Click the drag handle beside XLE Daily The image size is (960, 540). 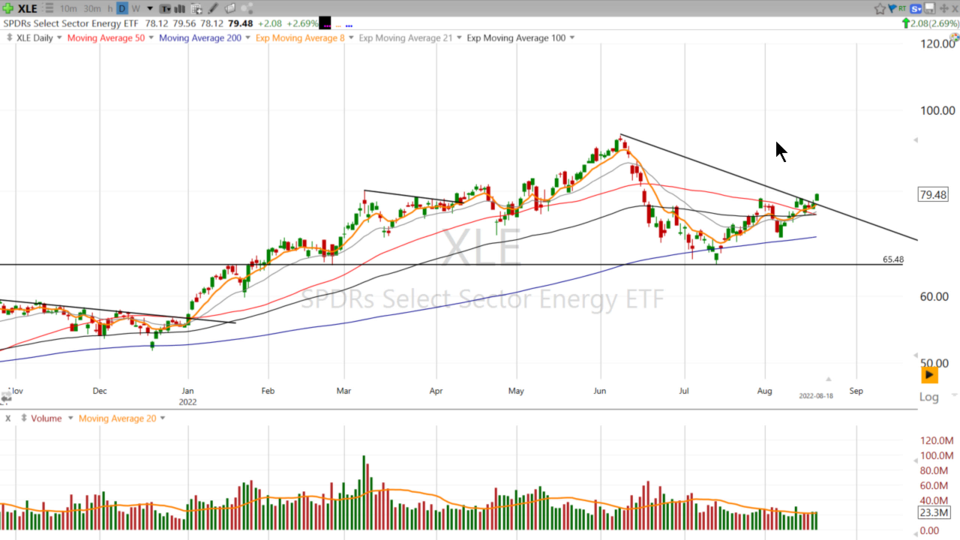click(9, 38)
